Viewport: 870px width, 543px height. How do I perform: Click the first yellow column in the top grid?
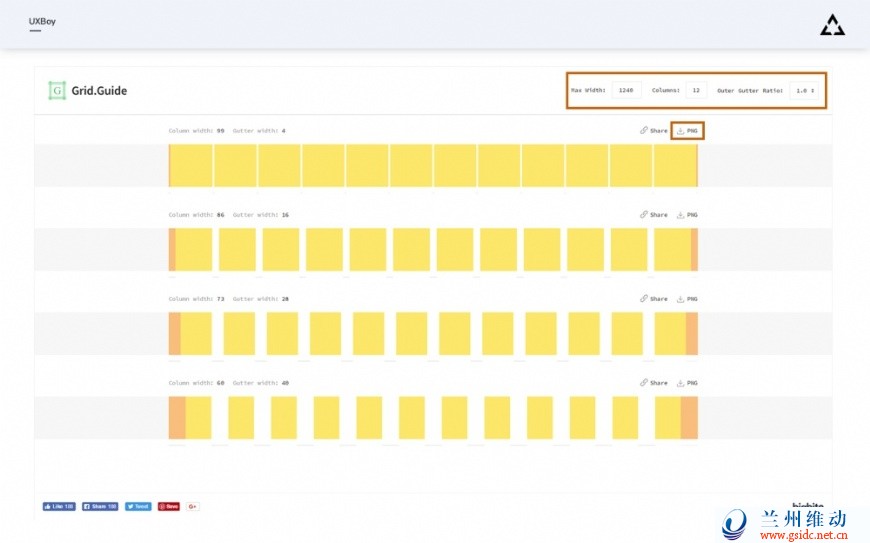click(x=191, y=165)
